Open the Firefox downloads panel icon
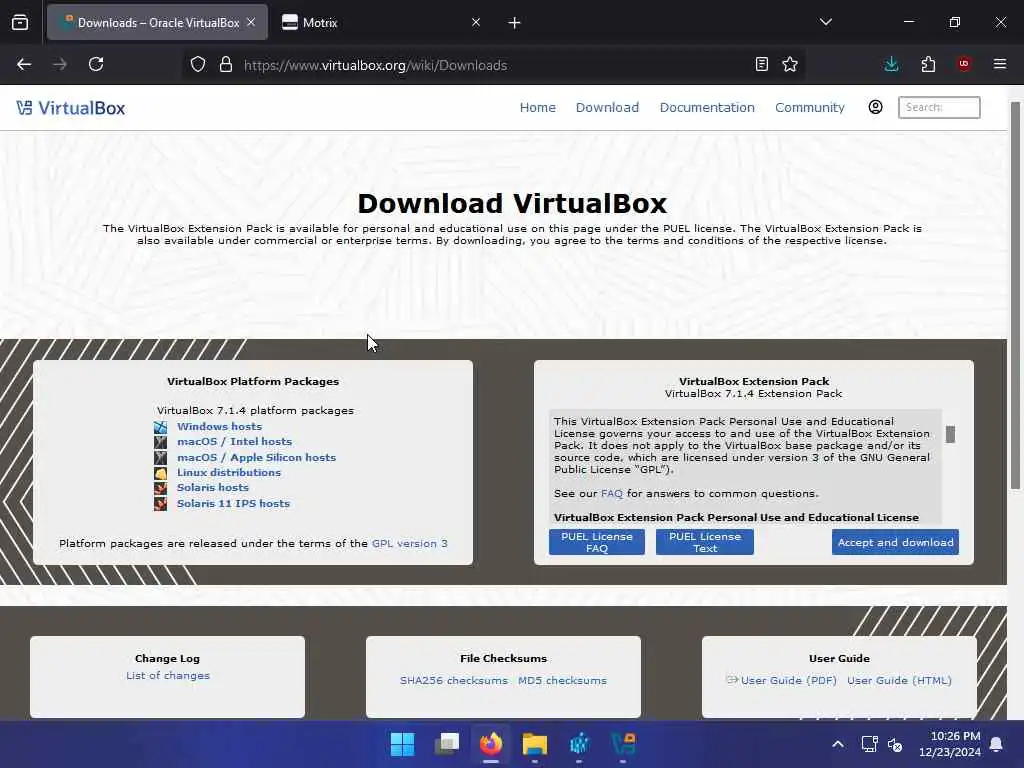 891,64
